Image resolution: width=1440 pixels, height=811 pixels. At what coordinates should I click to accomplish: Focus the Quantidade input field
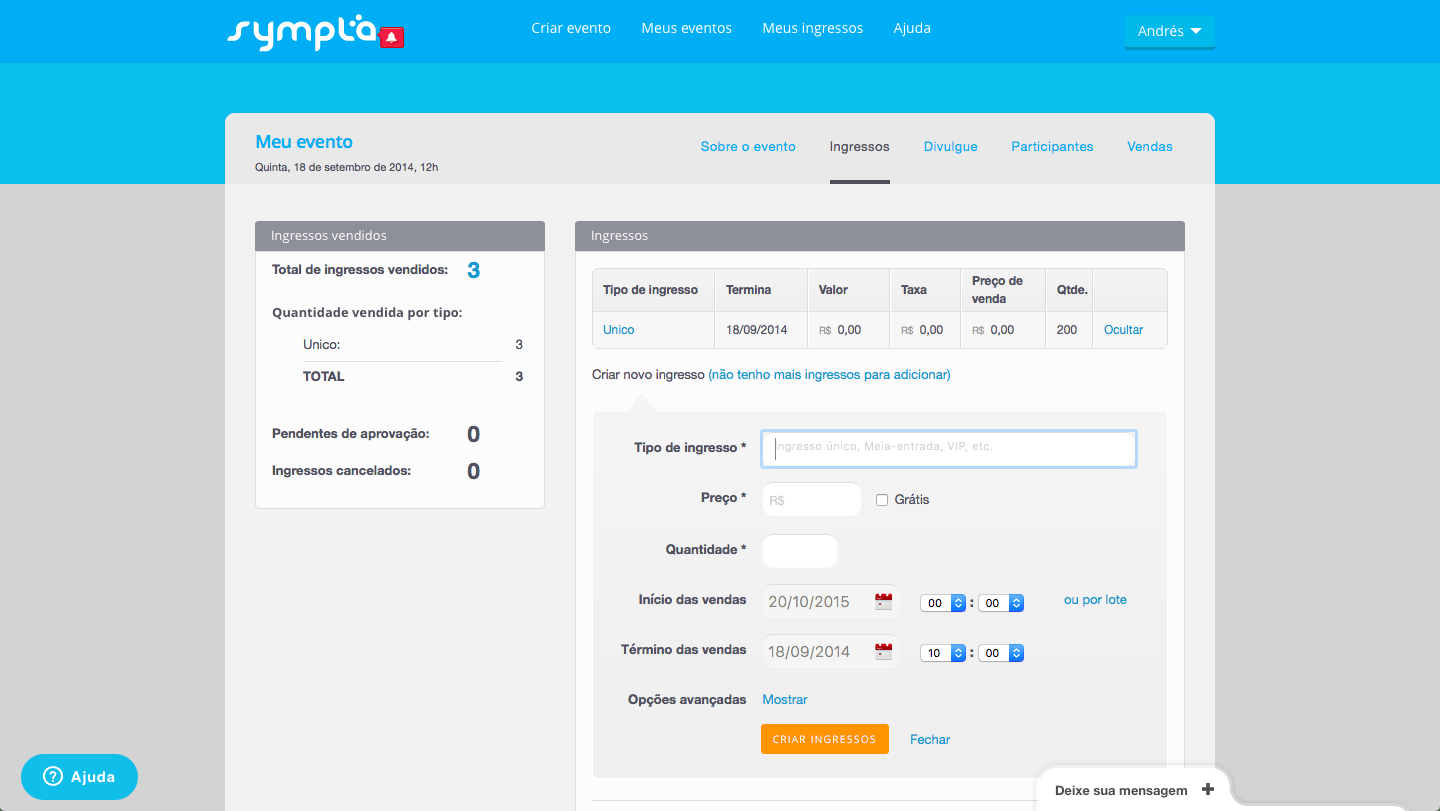[799, 551]
